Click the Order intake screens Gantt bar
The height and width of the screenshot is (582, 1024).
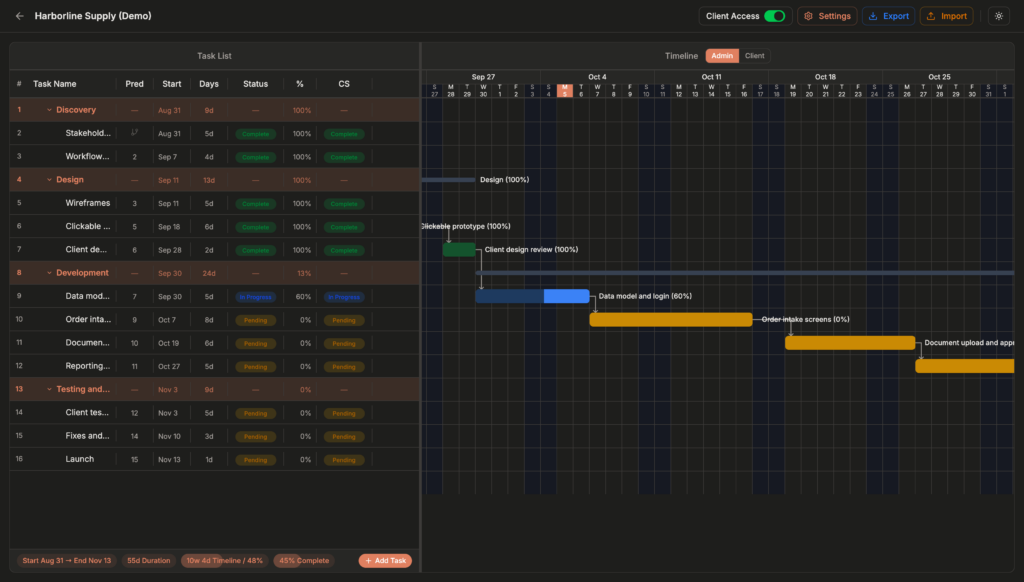click(x=671, y=319)
